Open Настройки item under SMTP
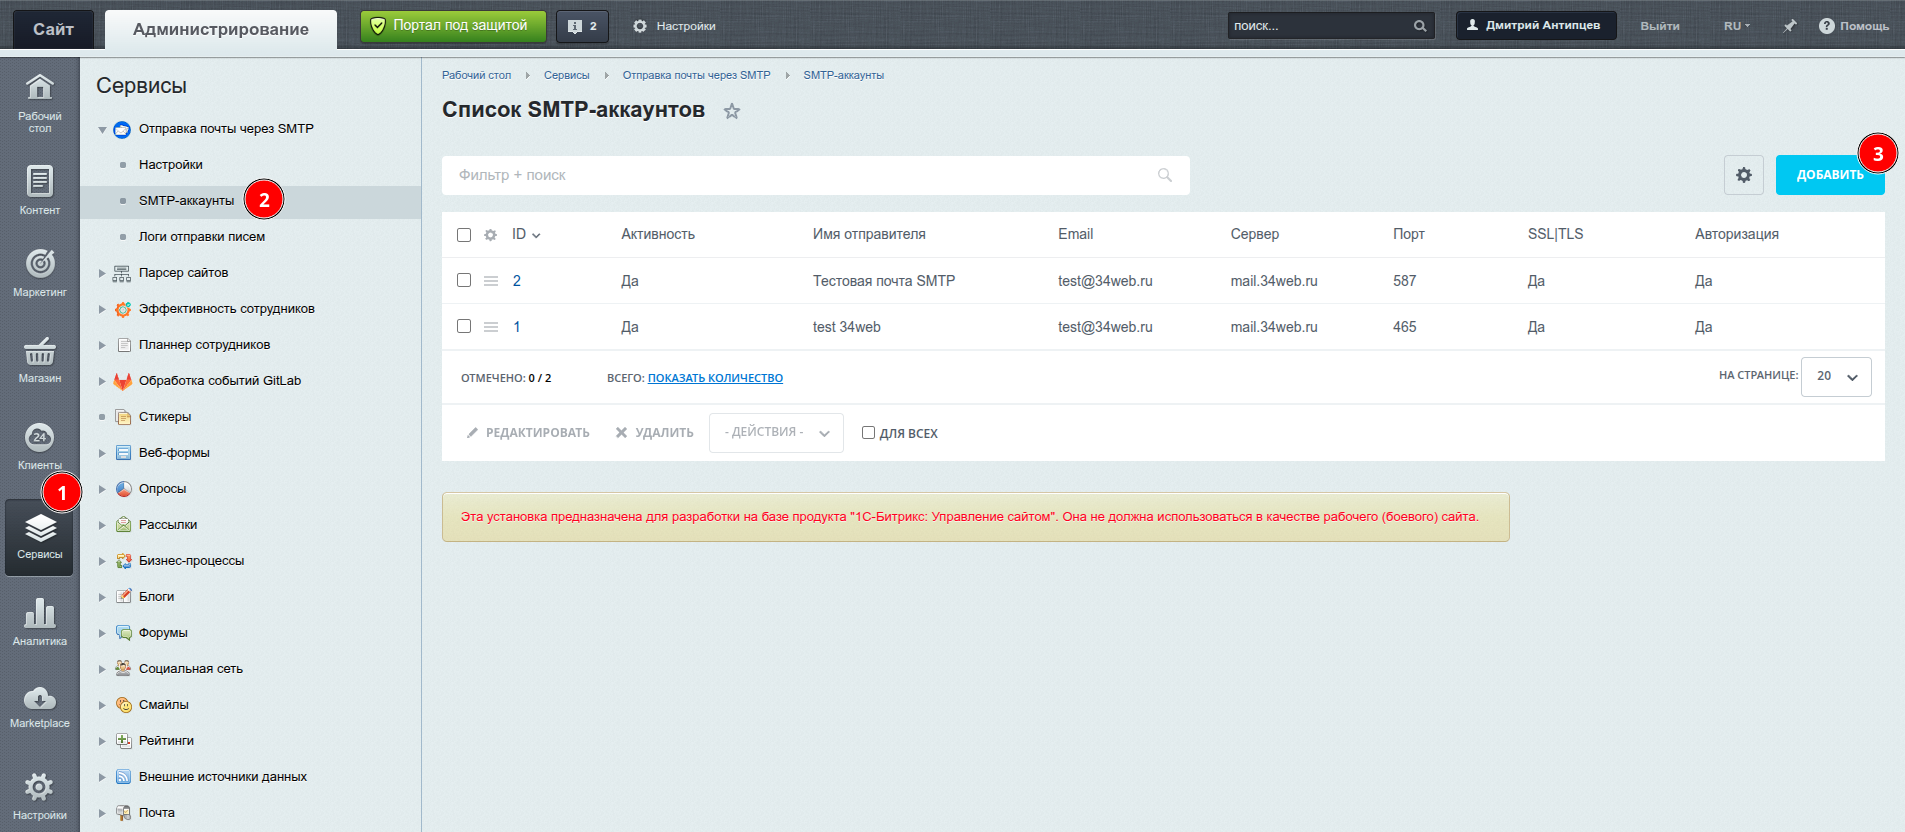1905x832 pixels. point(171,165)
